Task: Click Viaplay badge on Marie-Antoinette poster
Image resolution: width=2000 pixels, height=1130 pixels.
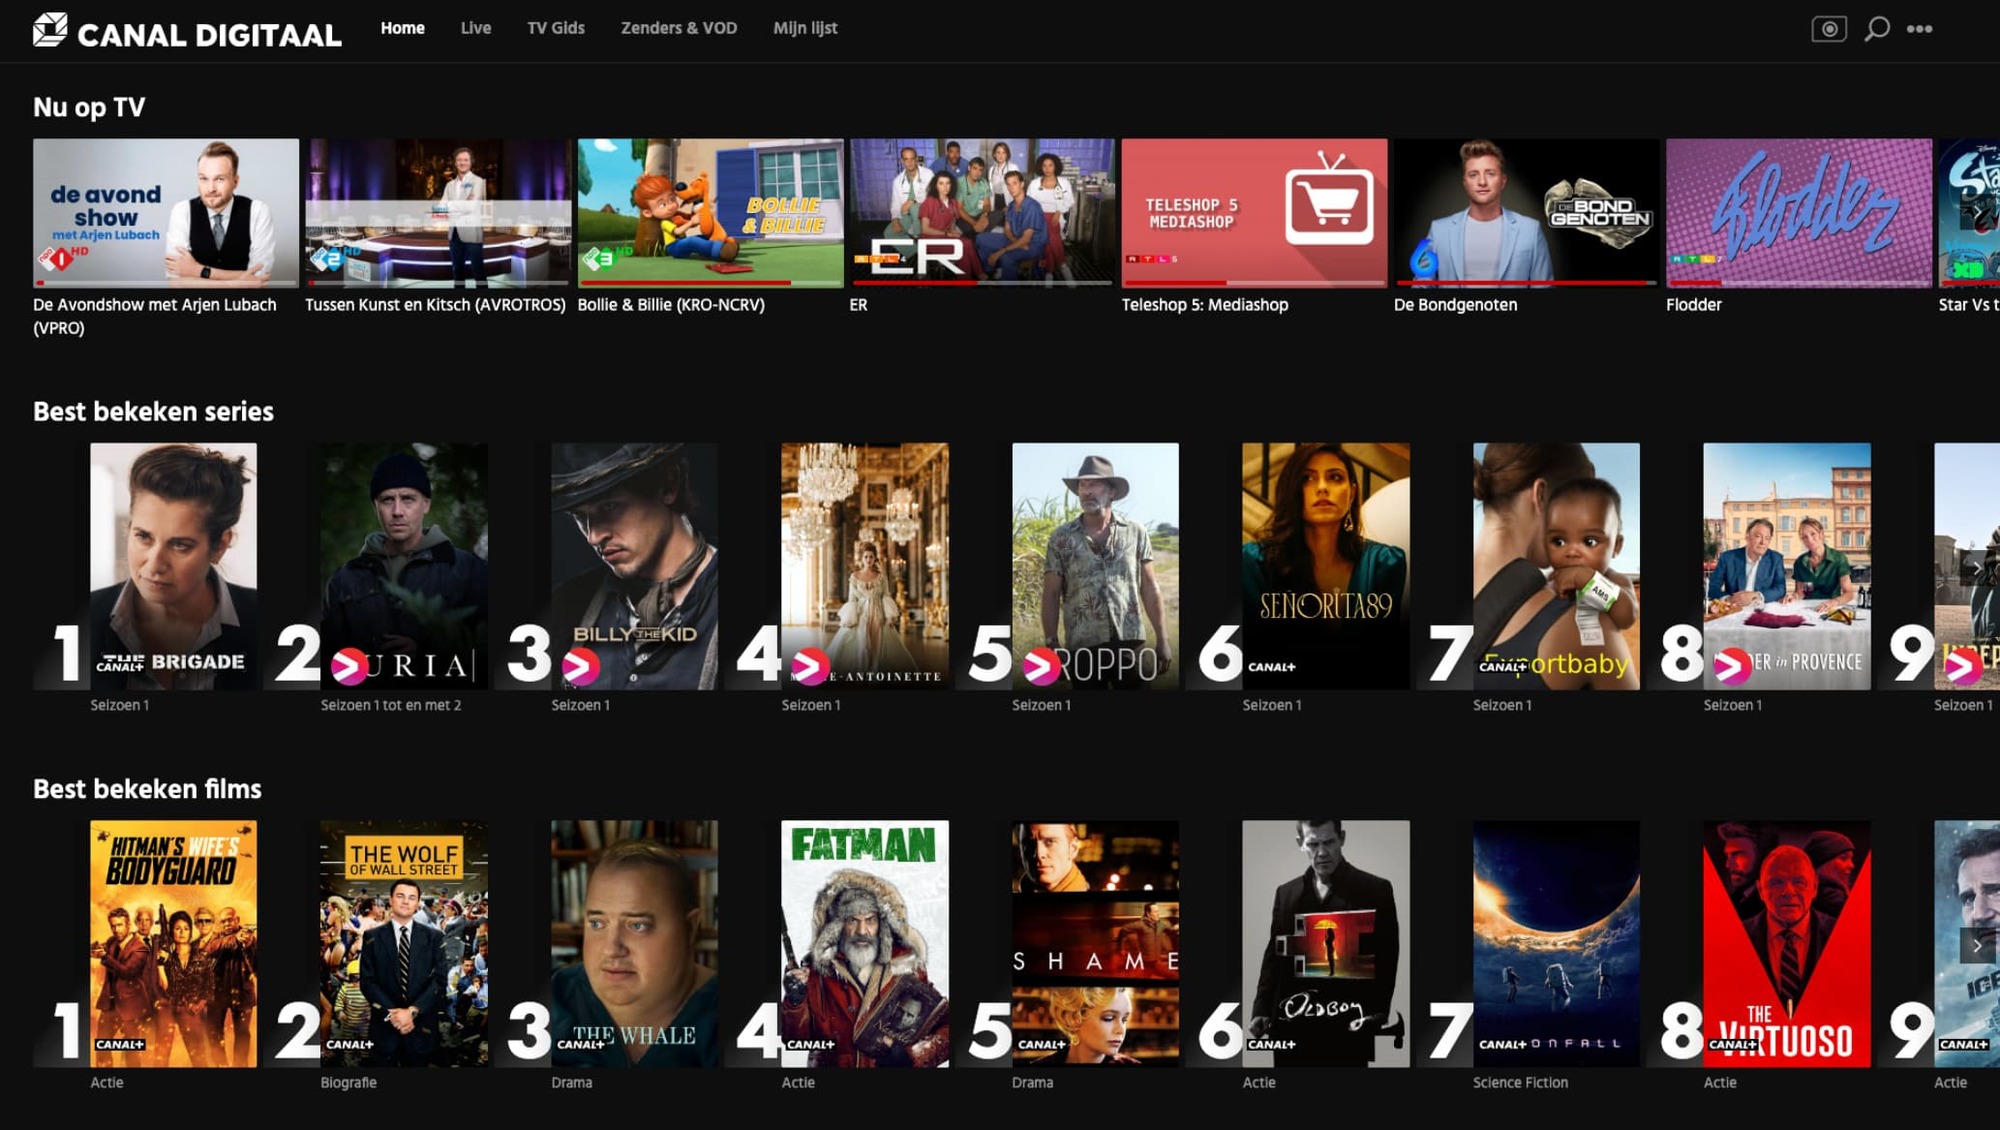Action: 811,665
